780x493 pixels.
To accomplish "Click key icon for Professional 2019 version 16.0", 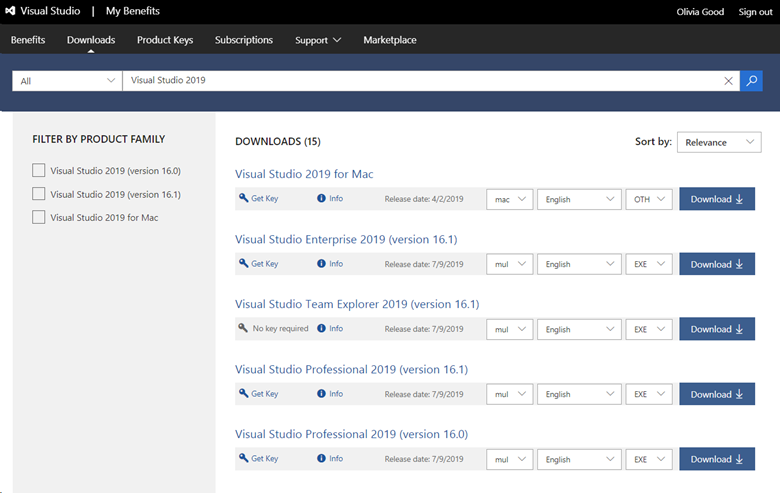I will tap(243, 459).
